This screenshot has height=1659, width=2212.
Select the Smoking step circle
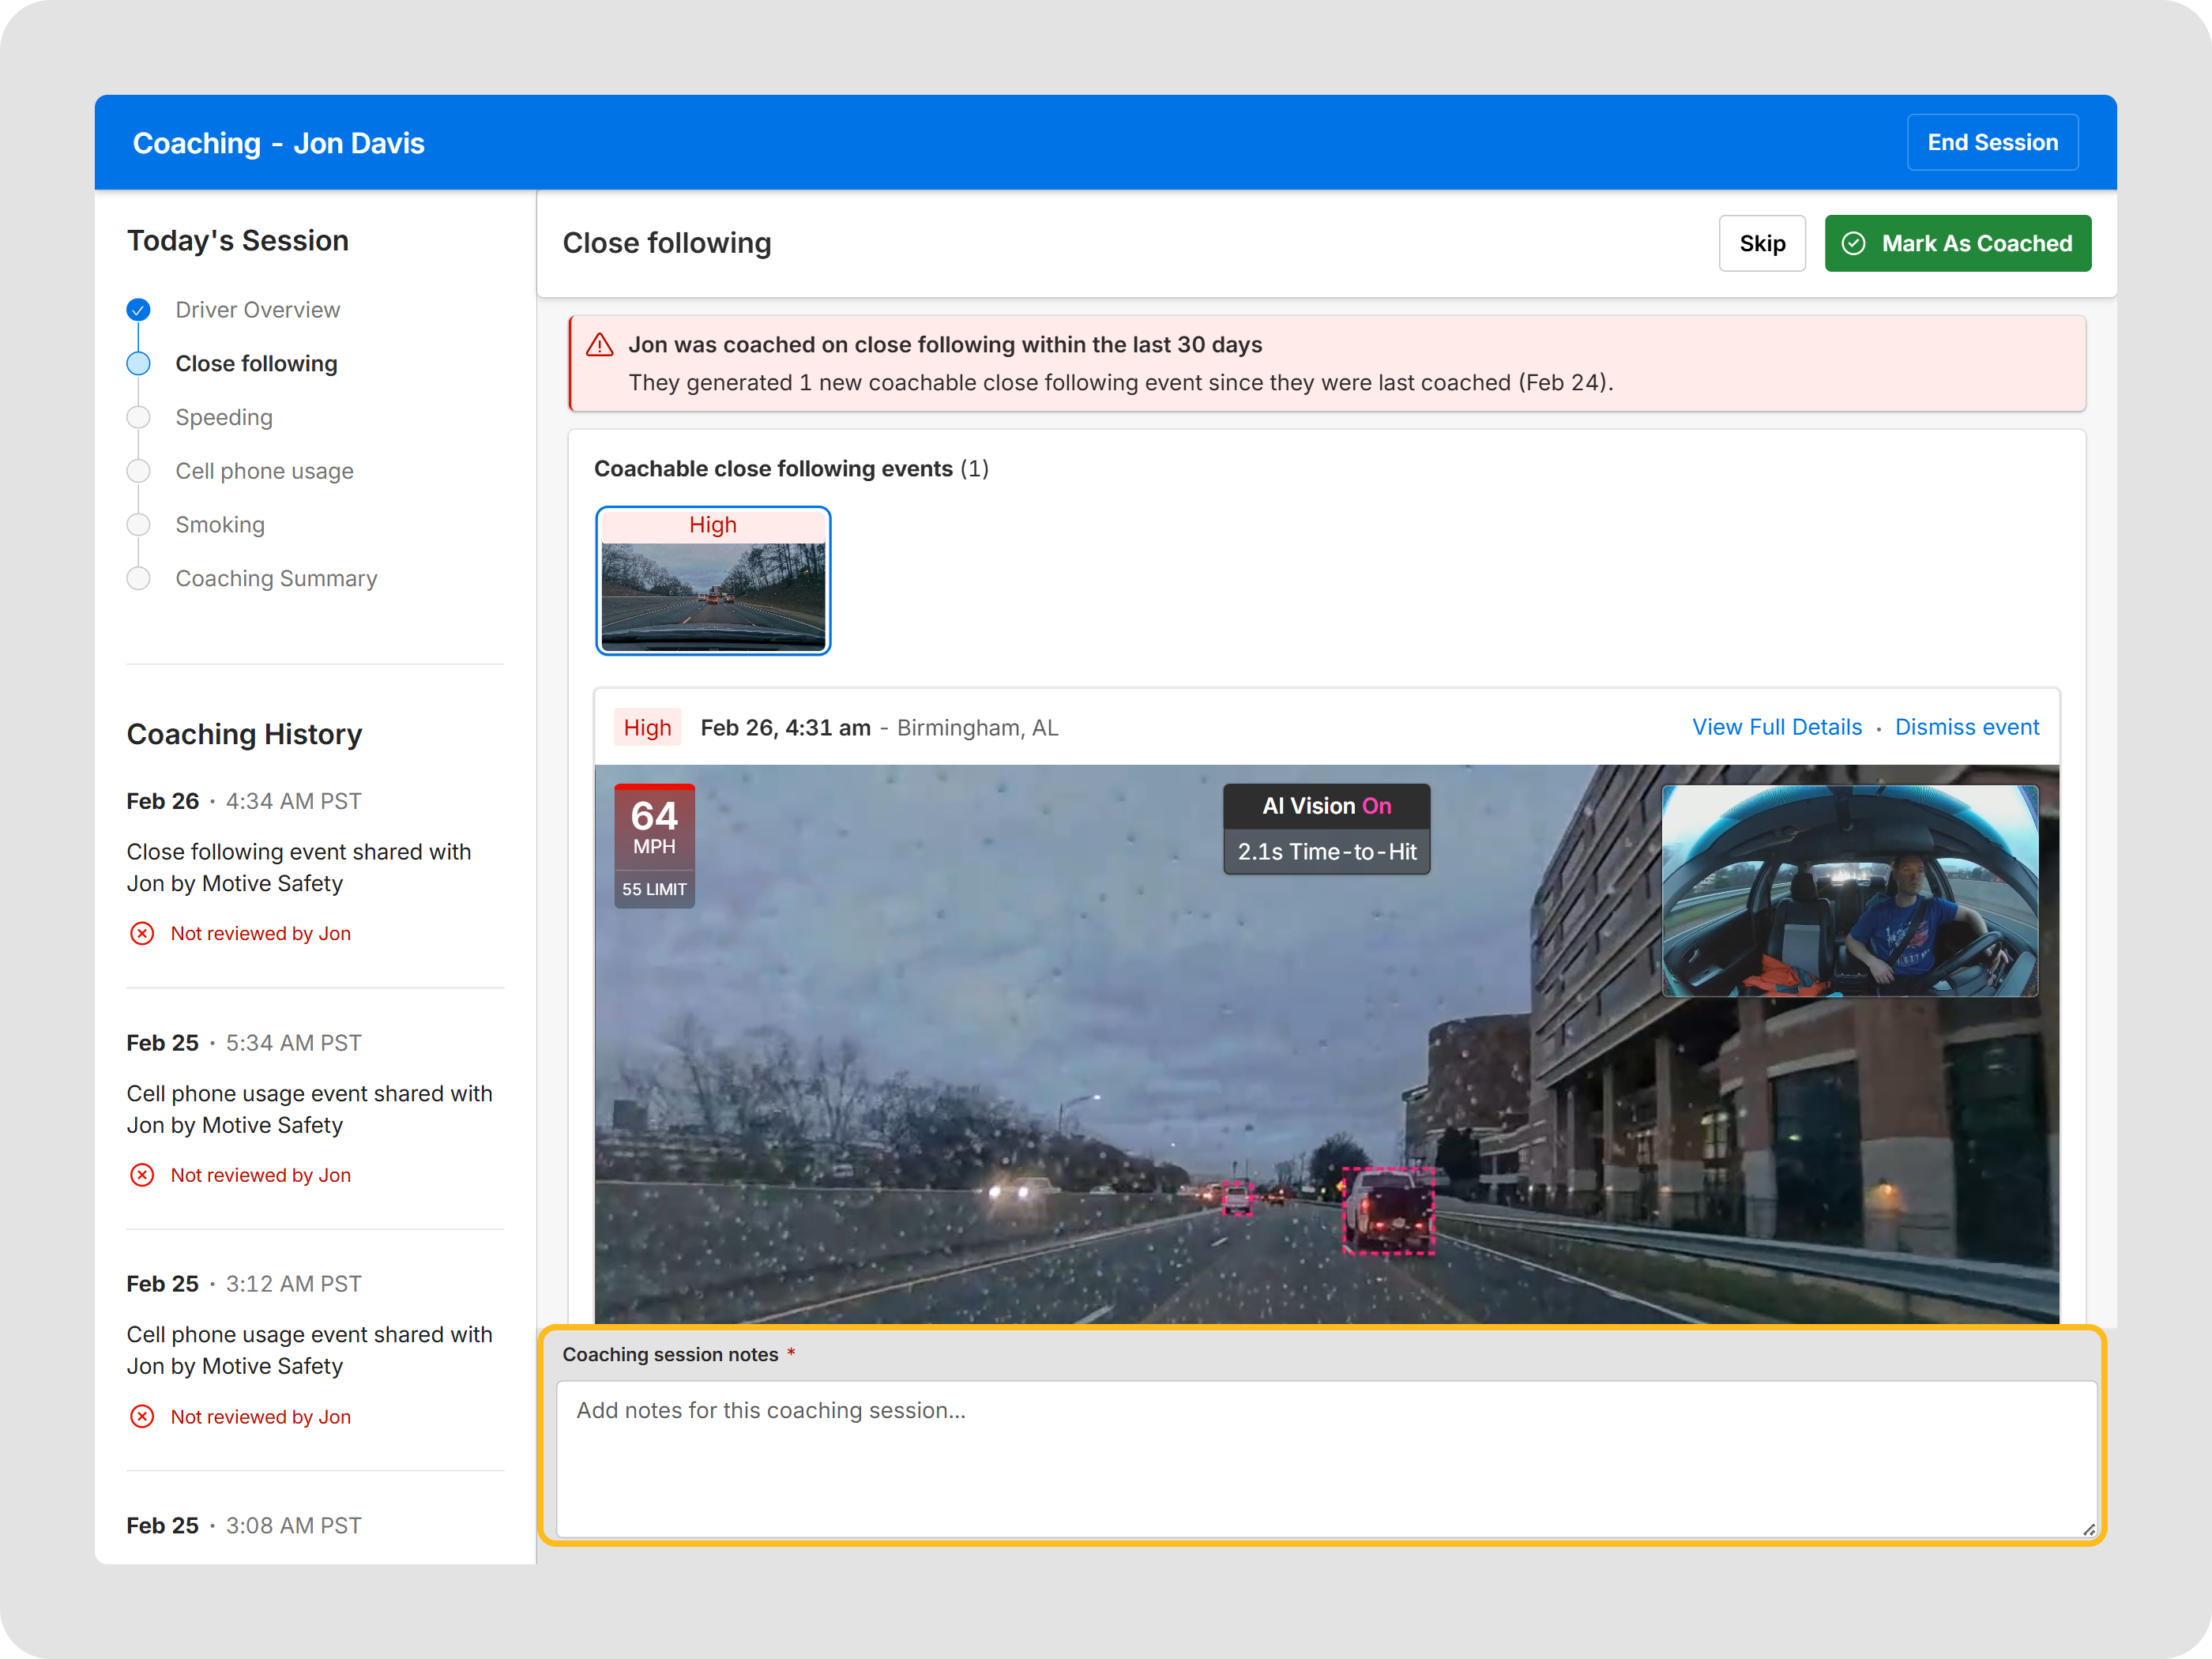point(138,524)
